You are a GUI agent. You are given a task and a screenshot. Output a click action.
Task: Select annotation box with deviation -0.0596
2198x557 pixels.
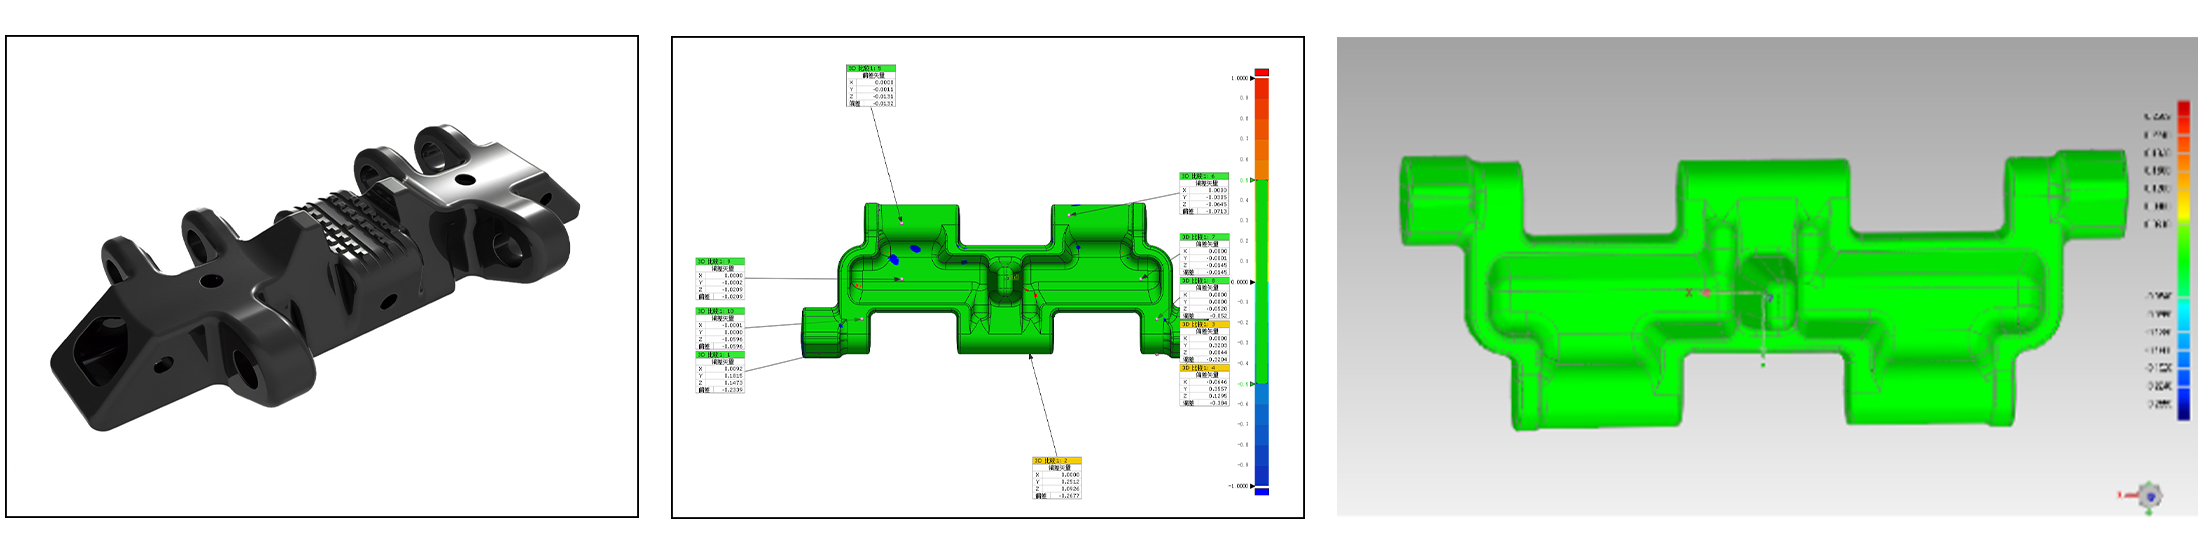coord(720,329)
